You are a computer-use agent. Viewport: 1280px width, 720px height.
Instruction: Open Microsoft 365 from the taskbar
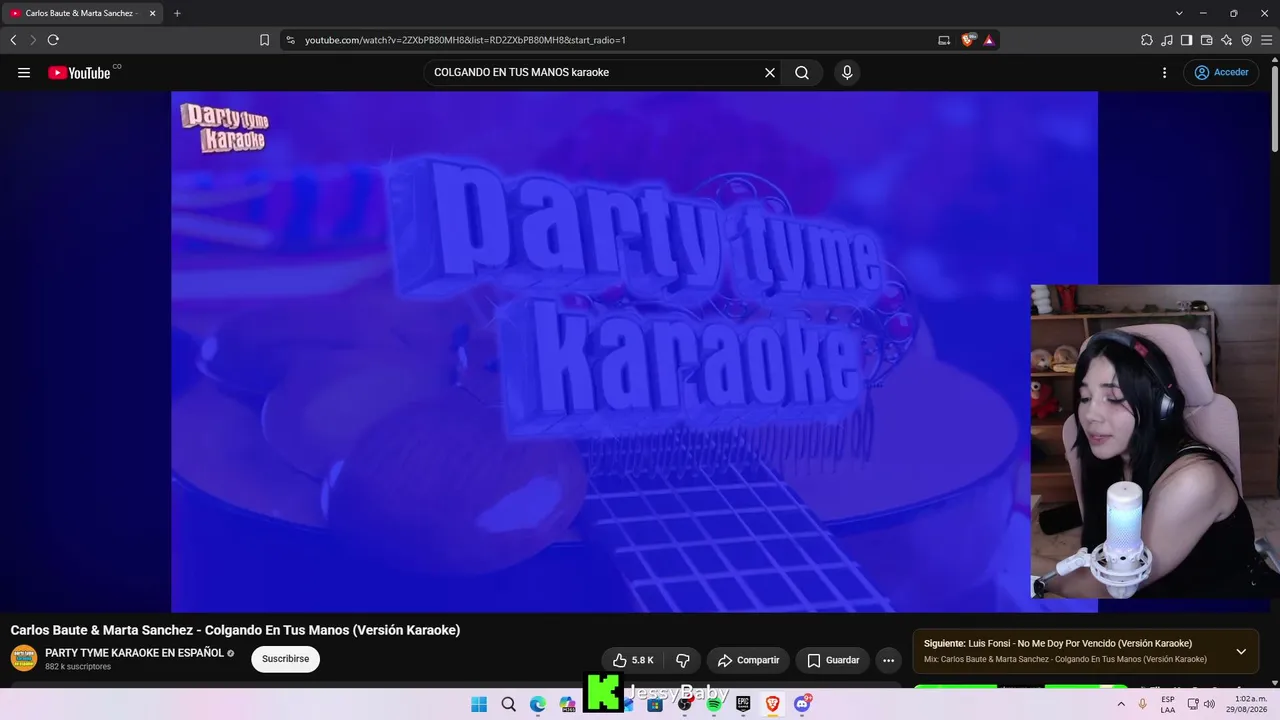click(x=568, y=704)
